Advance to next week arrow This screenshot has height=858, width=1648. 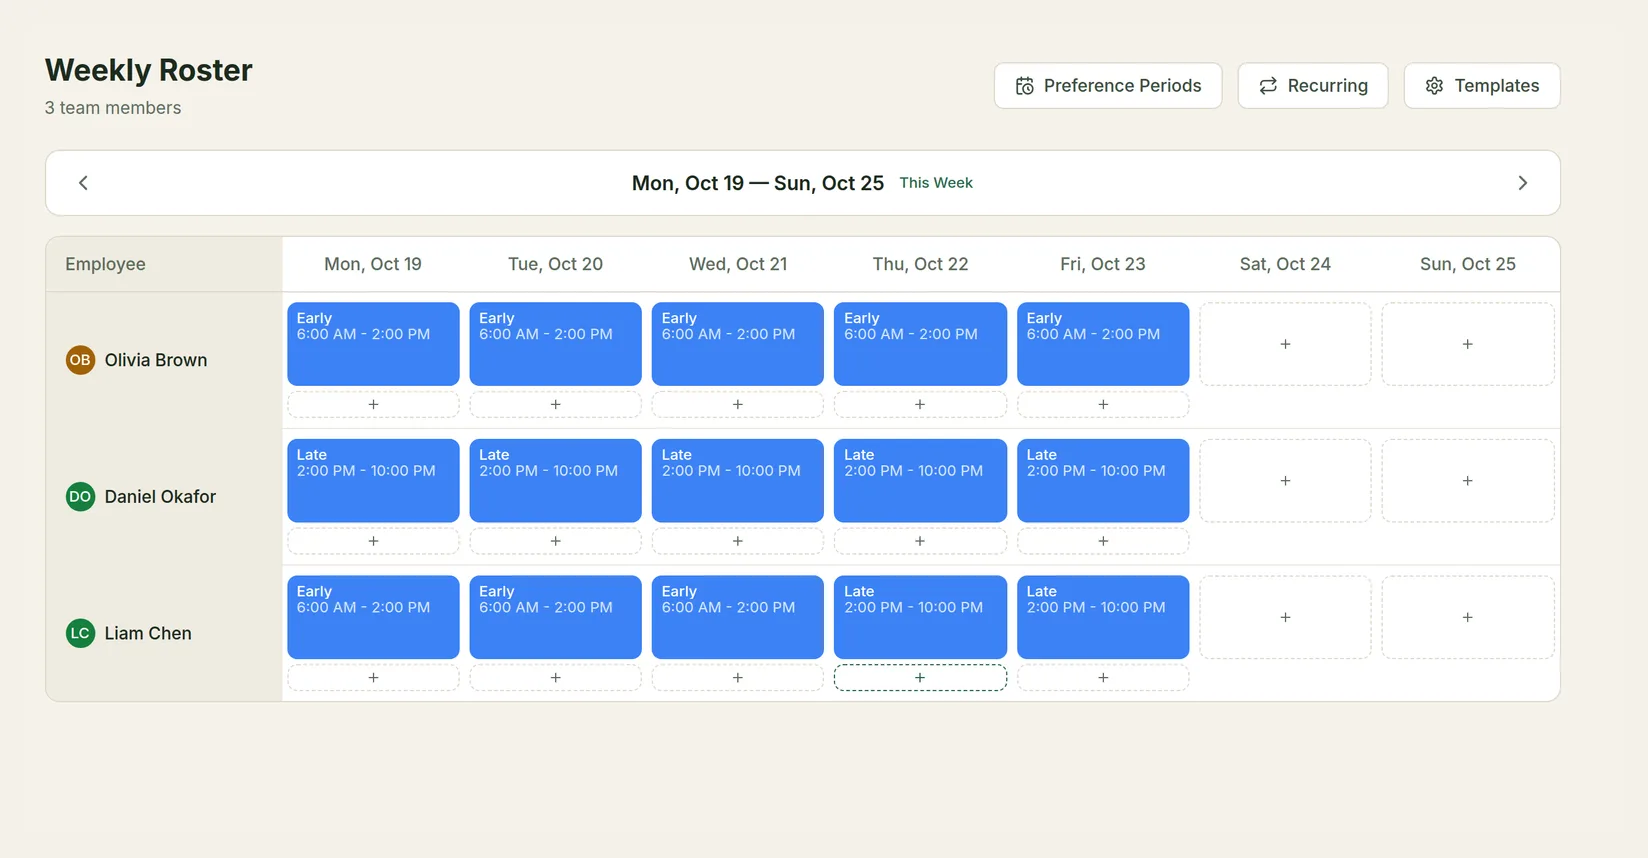tap(1522, 183)
